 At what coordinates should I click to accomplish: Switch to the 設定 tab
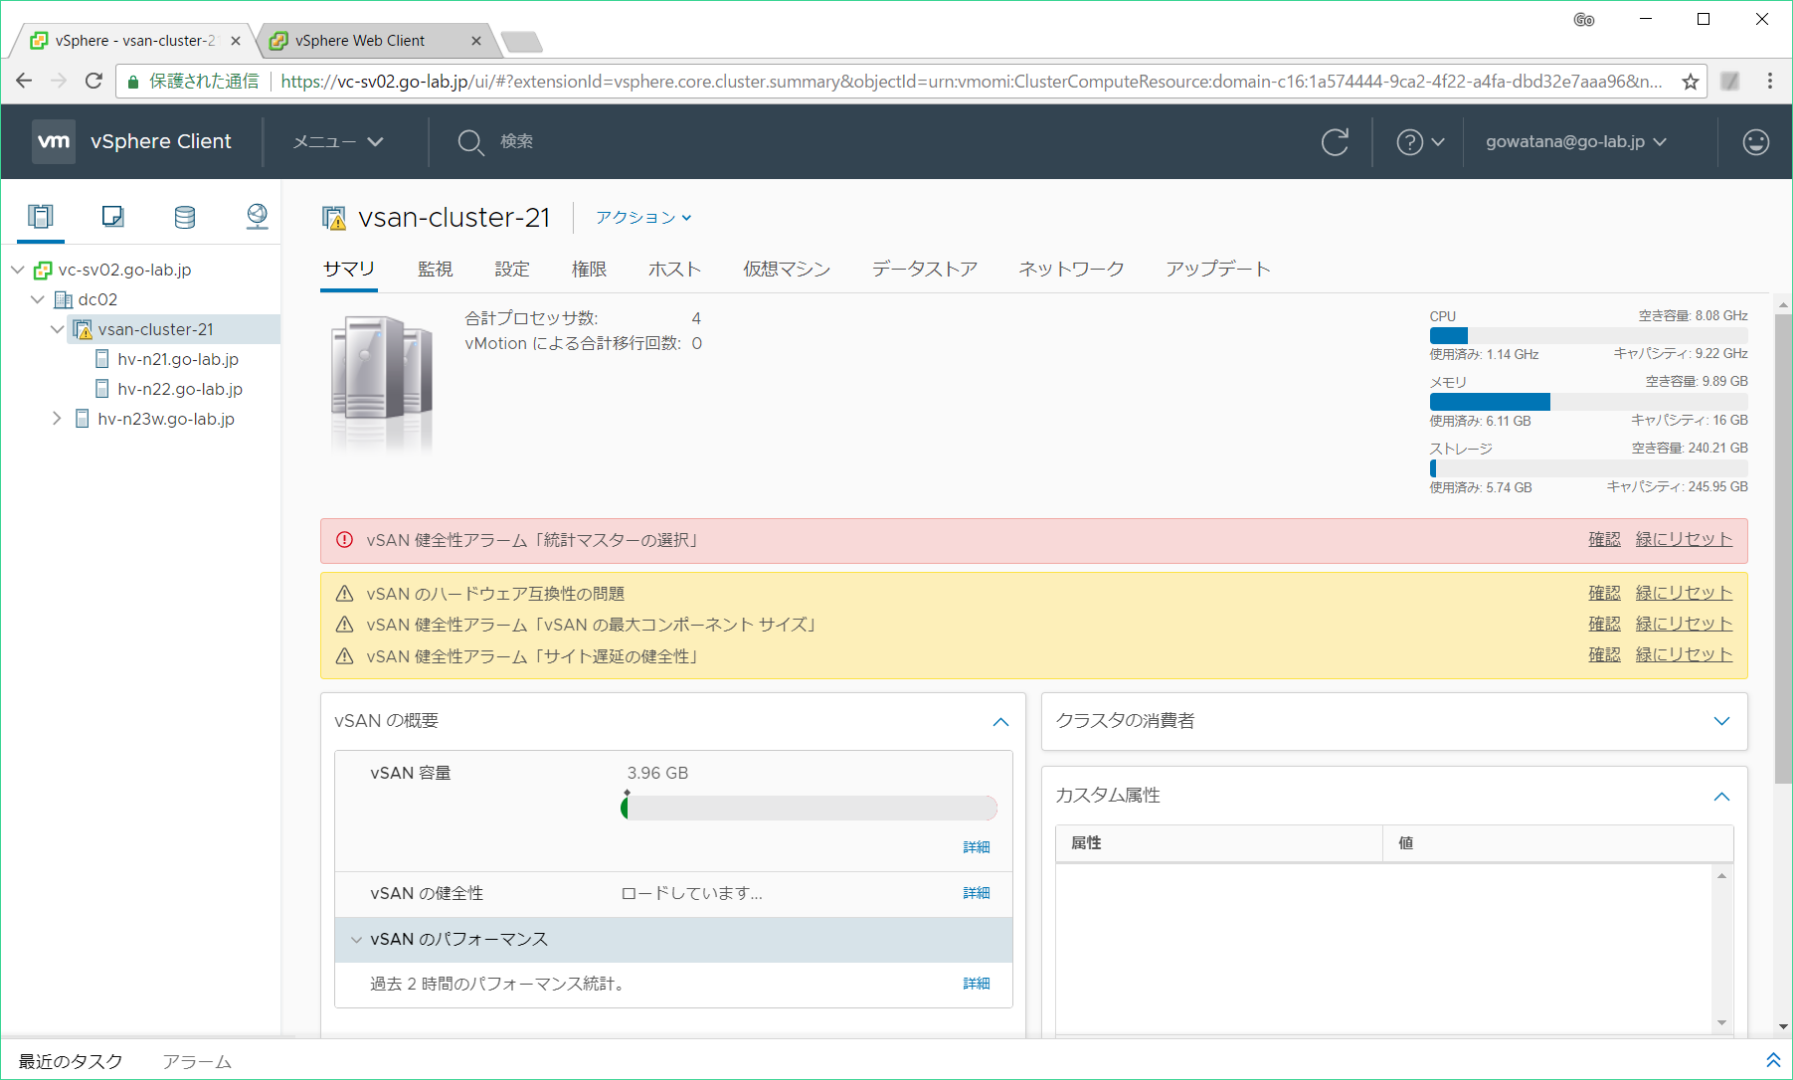(x=512, y=269)
